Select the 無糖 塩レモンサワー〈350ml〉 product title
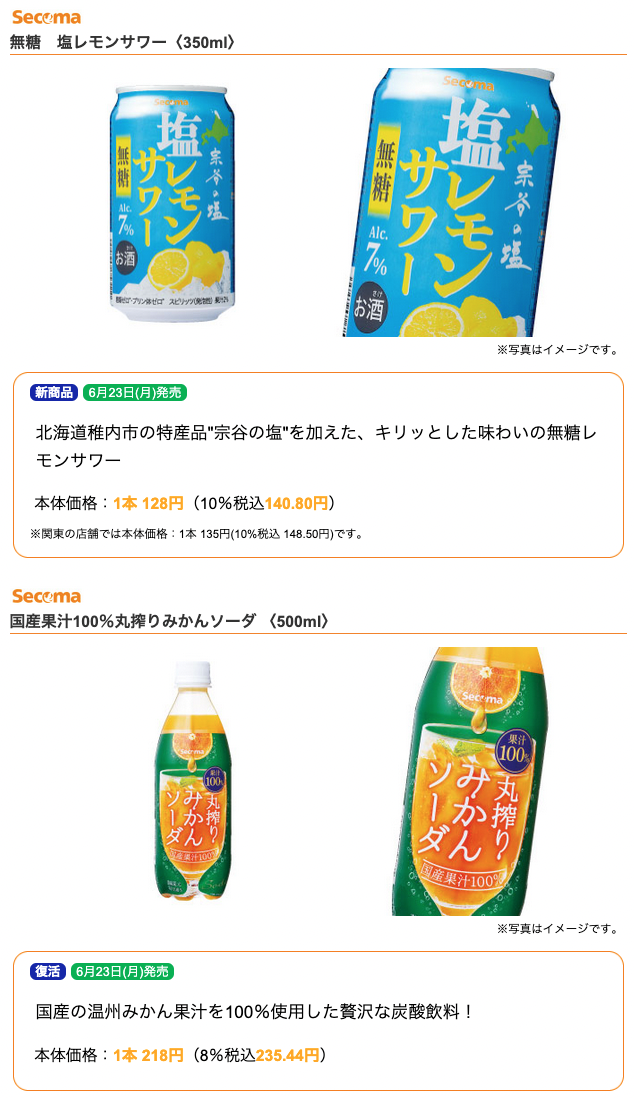 (x=122, y=43)
